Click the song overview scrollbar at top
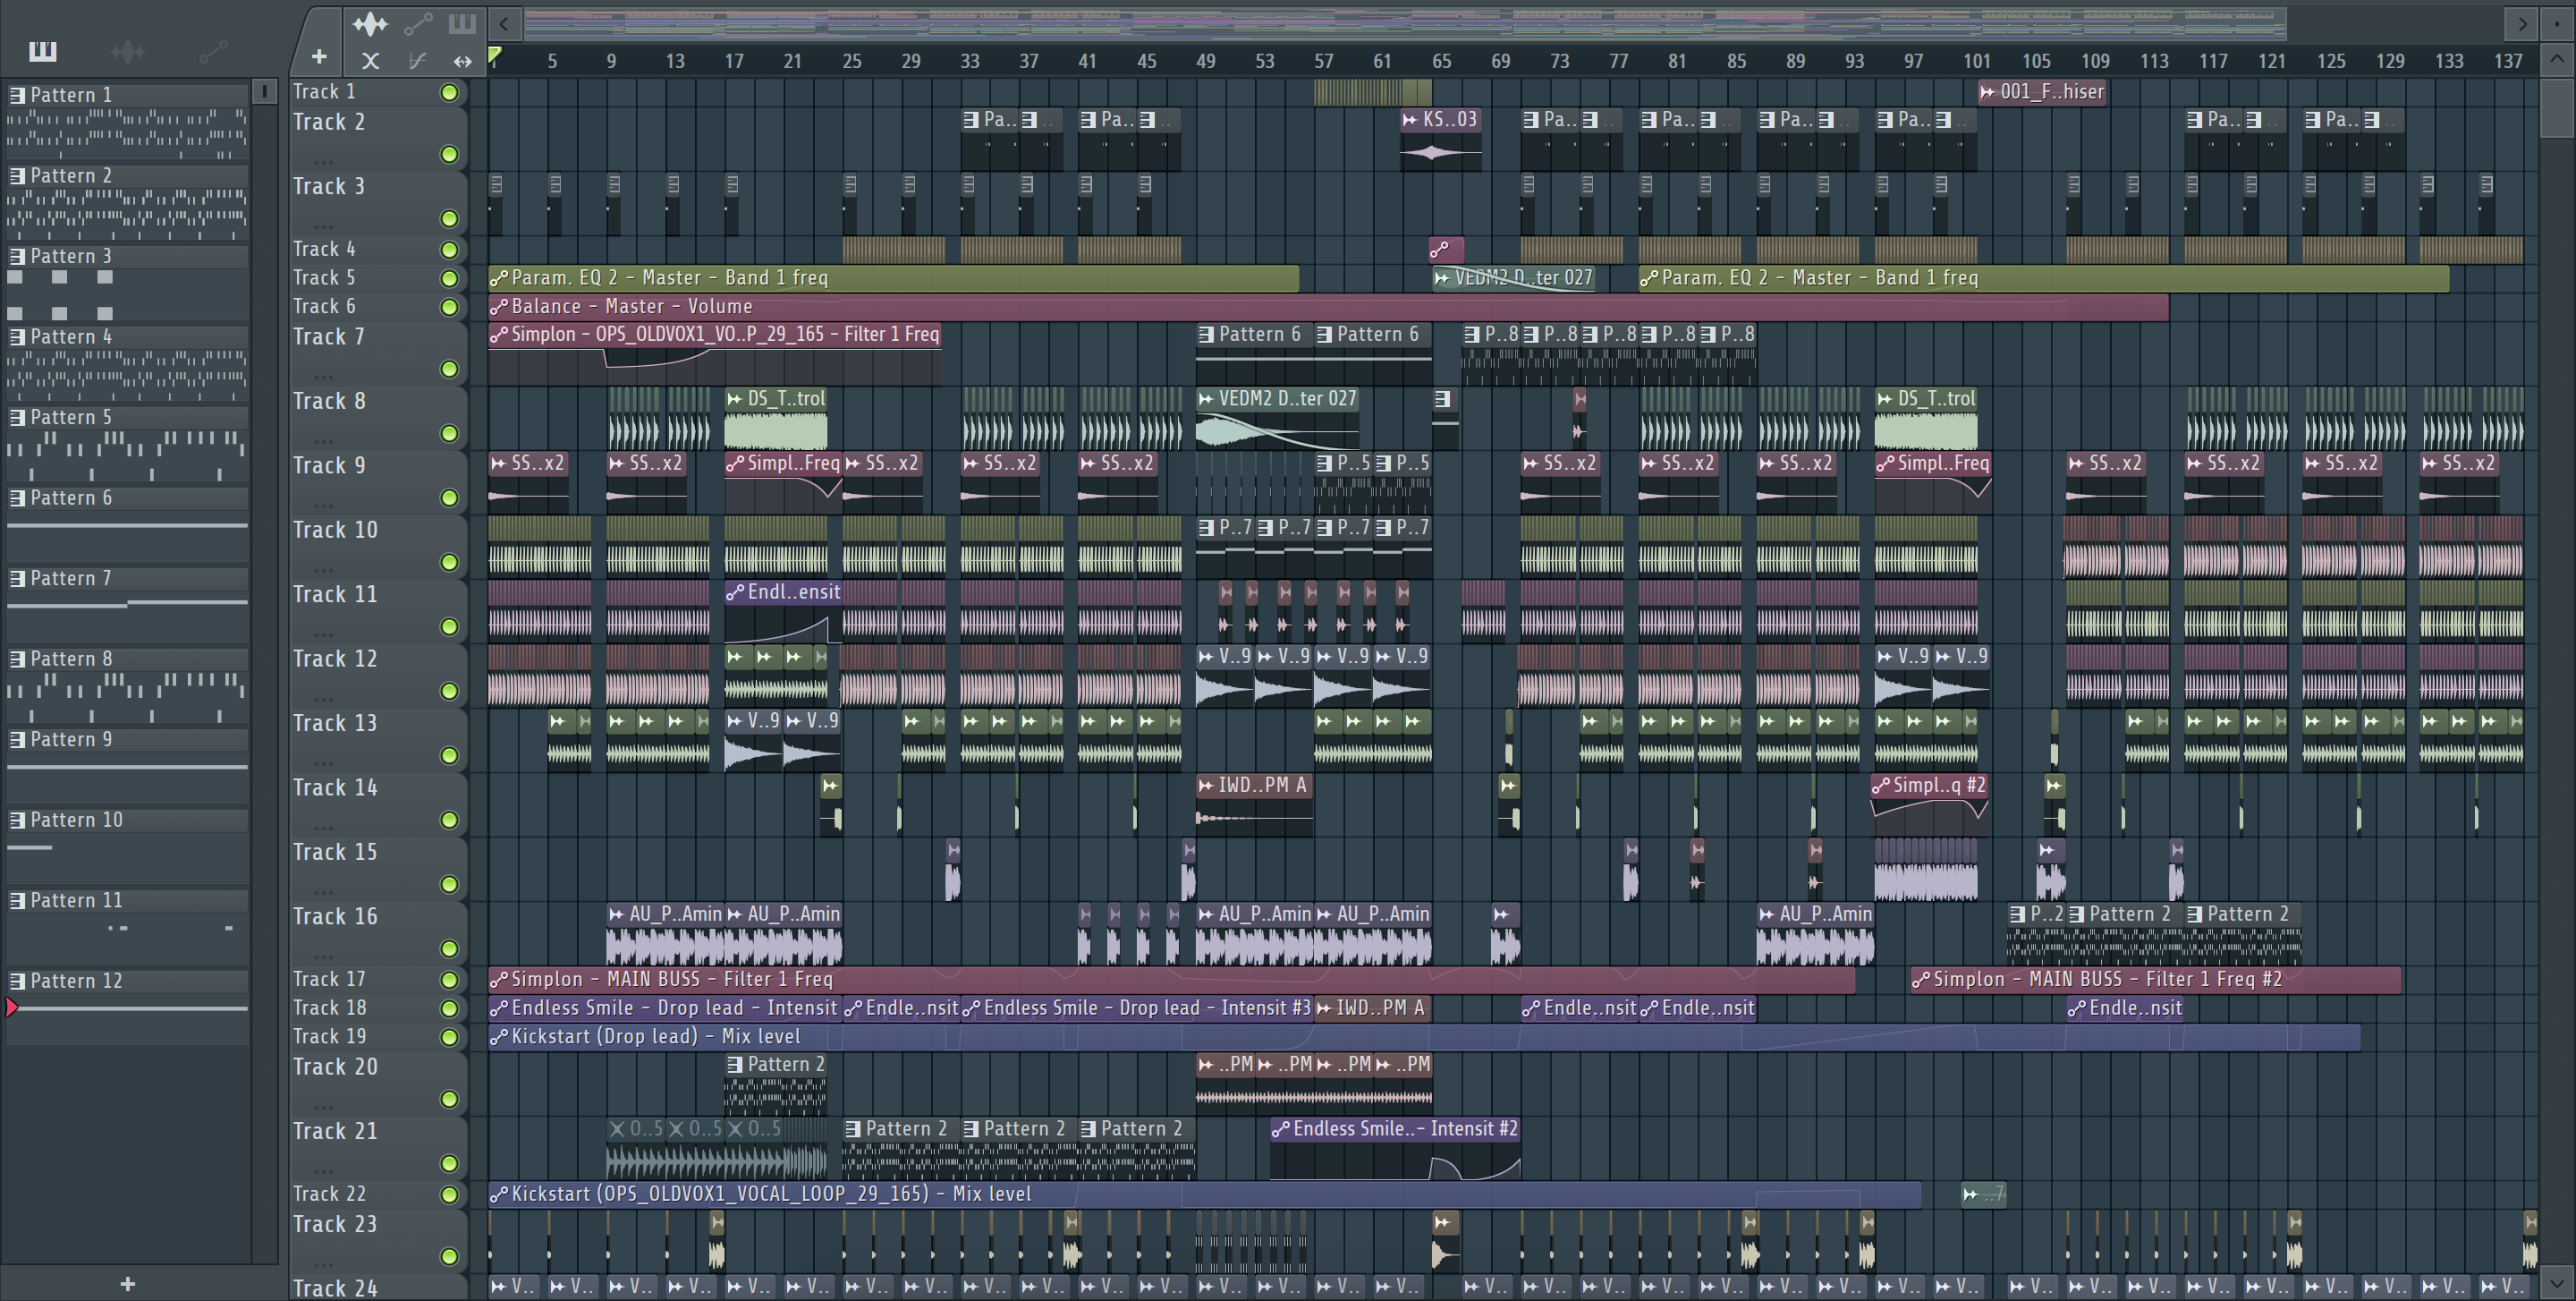The image size is (2576, 1301). tap(1405, 23)
